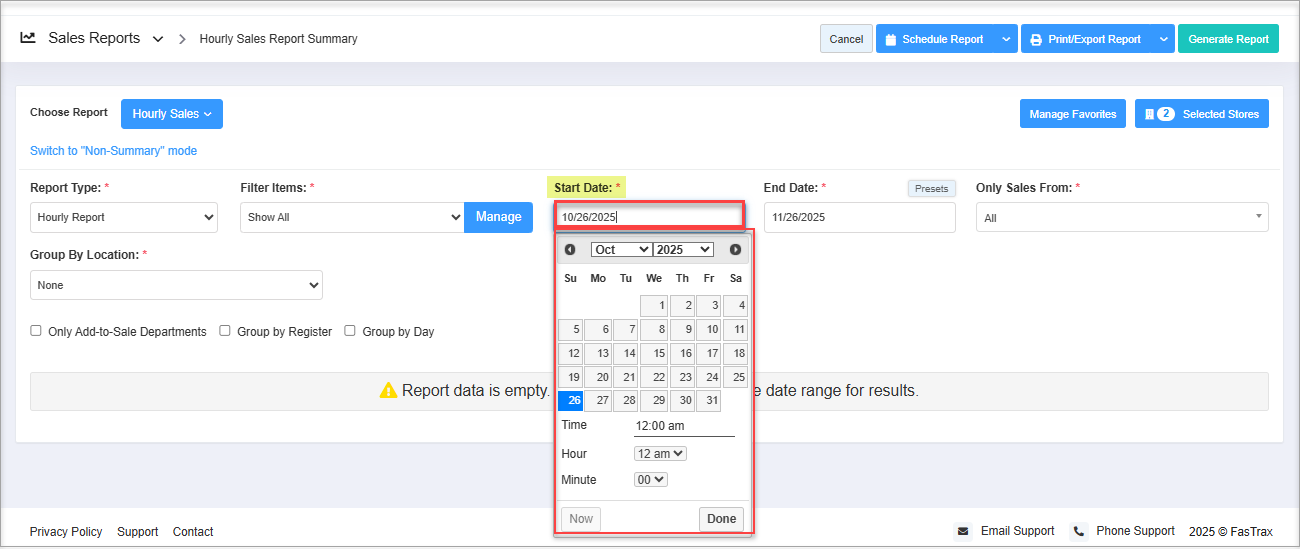The width and height of the screenshot is (1300, 549).
Task: Click the Sales Reports chart icon
Action: tap(28, 38)
